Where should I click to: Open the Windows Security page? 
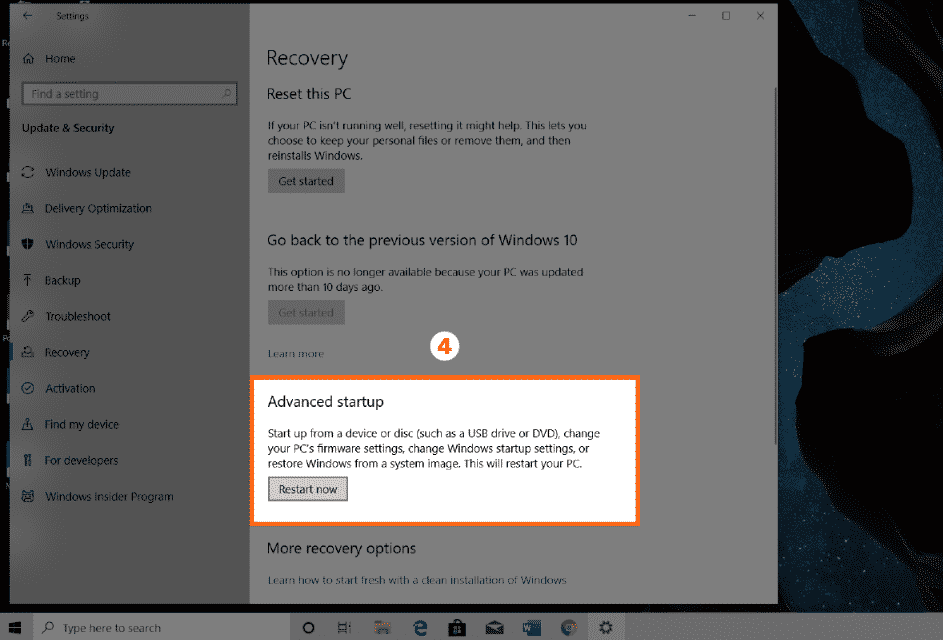click(x=90, y=244)
